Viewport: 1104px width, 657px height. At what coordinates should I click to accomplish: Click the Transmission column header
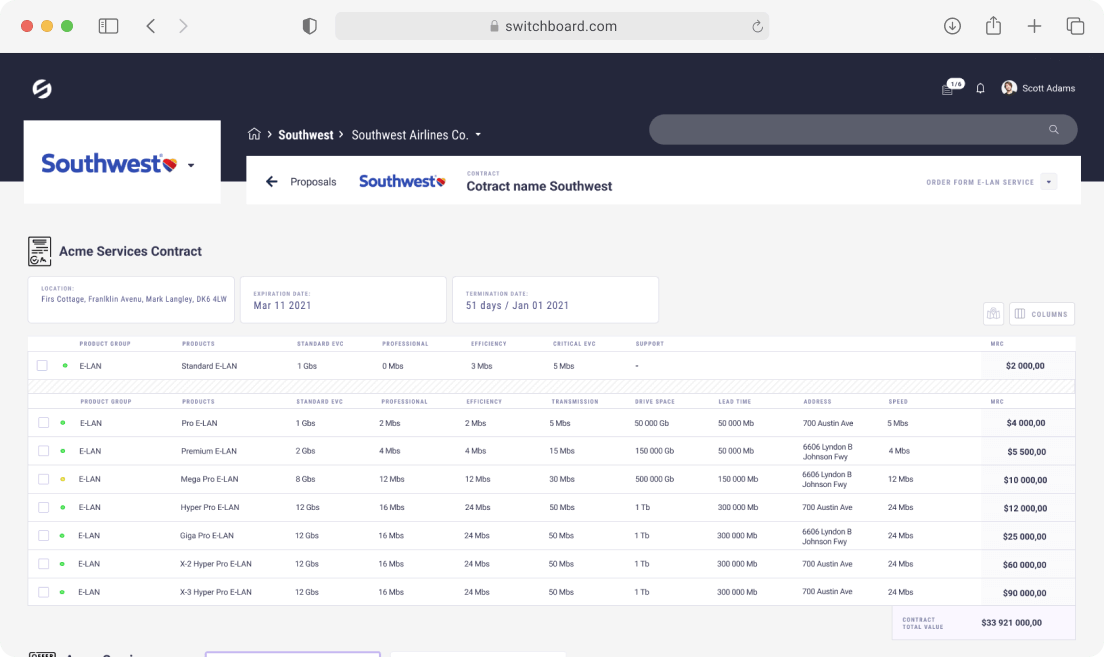pos(575,401)
